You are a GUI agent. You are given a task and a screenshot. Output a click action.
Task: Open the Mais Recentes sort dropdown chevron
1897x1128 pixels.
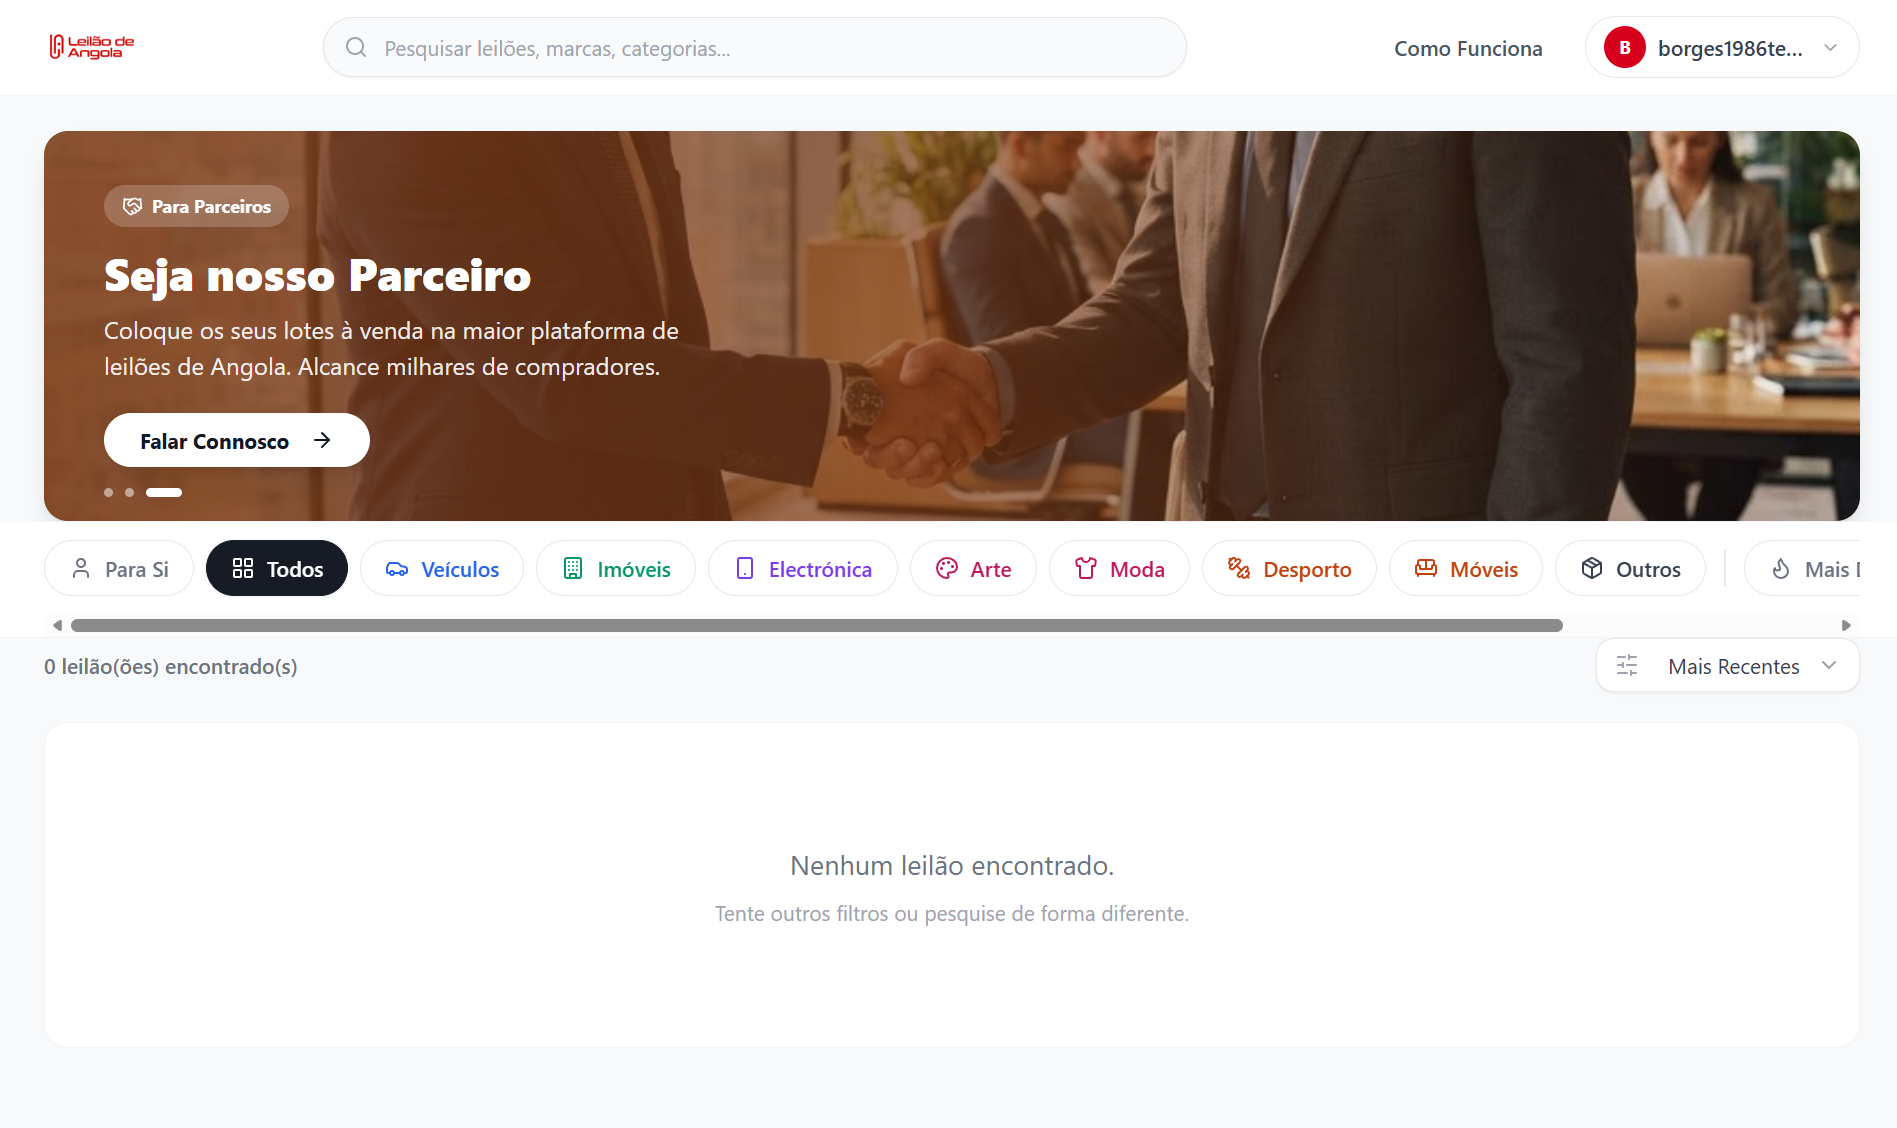pyautogui.click(x=1829, y=666)
